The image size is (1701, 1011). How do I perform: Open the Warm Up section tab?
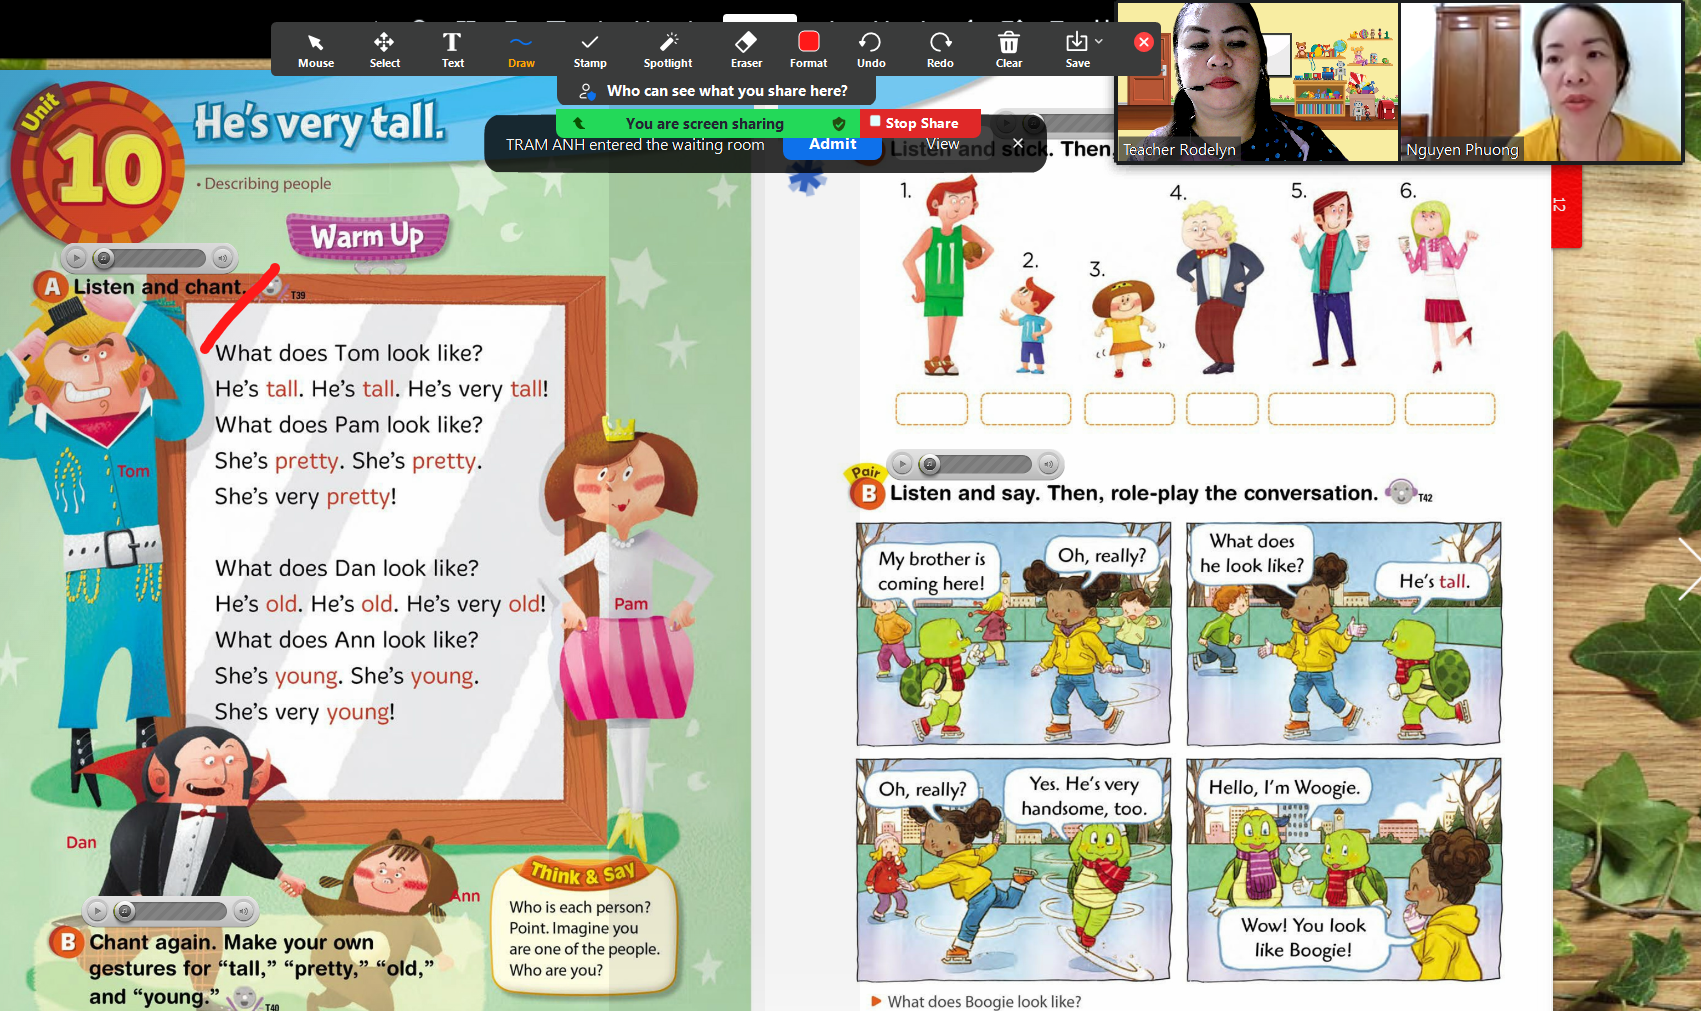tap(367, 237)
